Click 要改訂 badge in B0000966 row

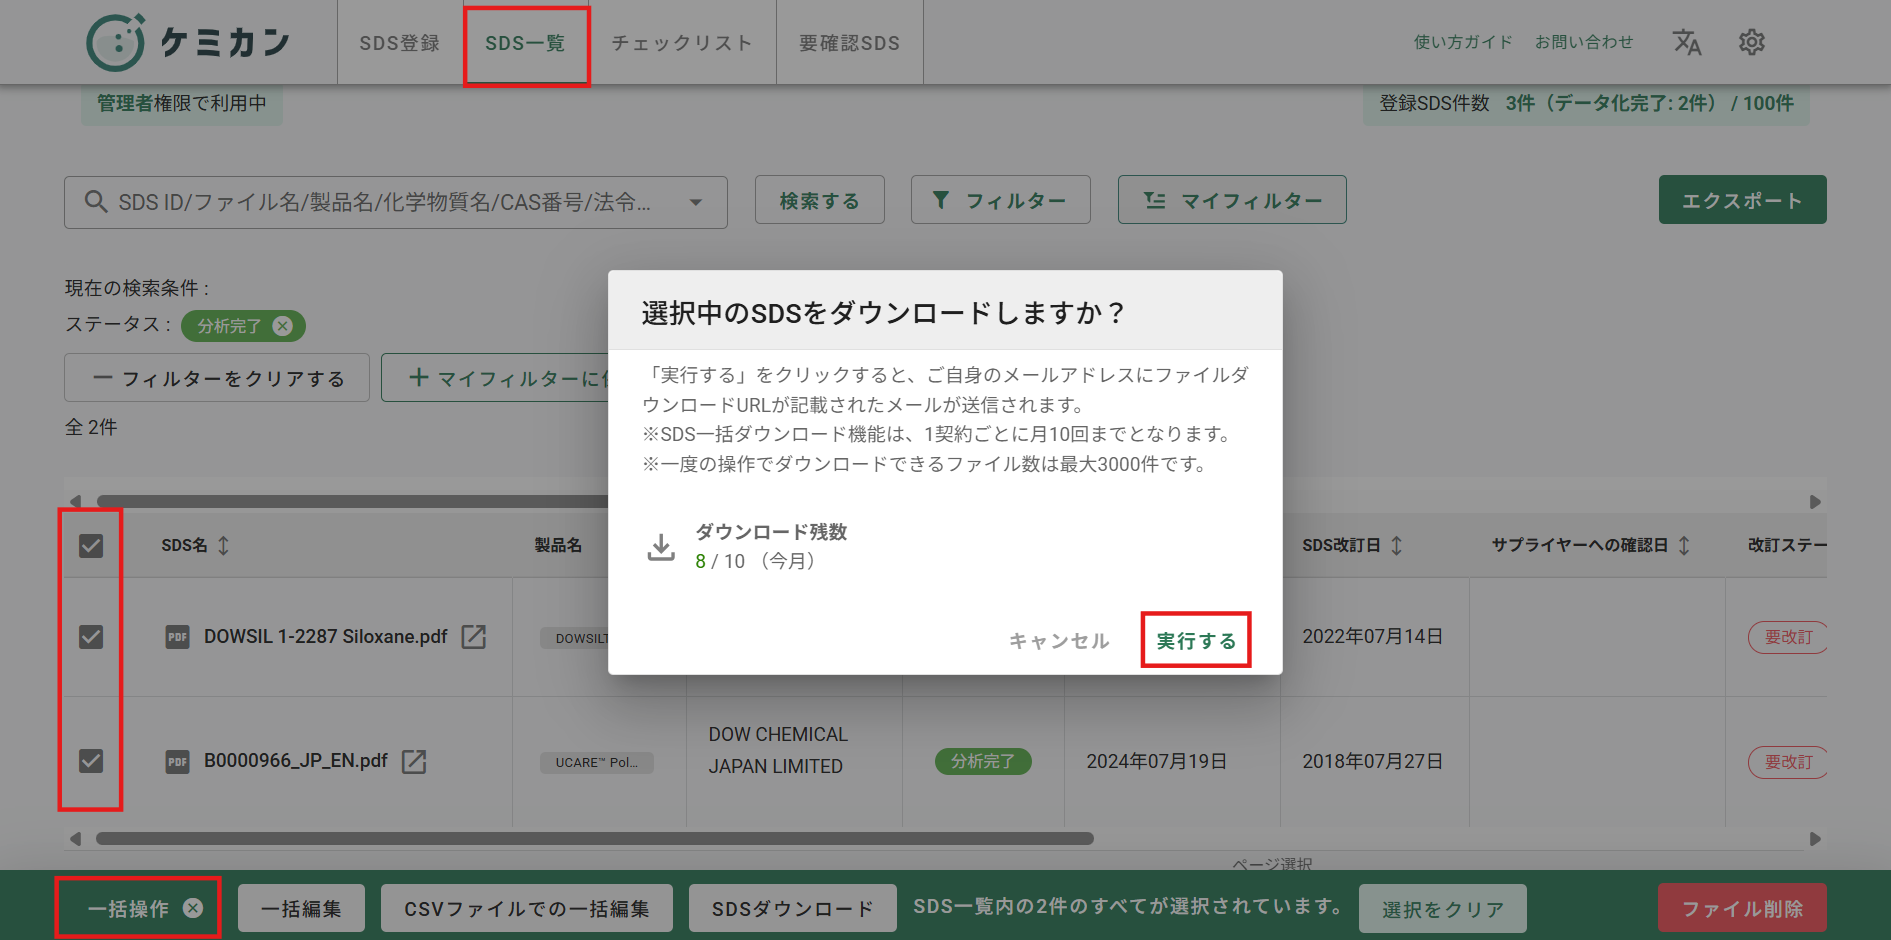click(1788, 762)
